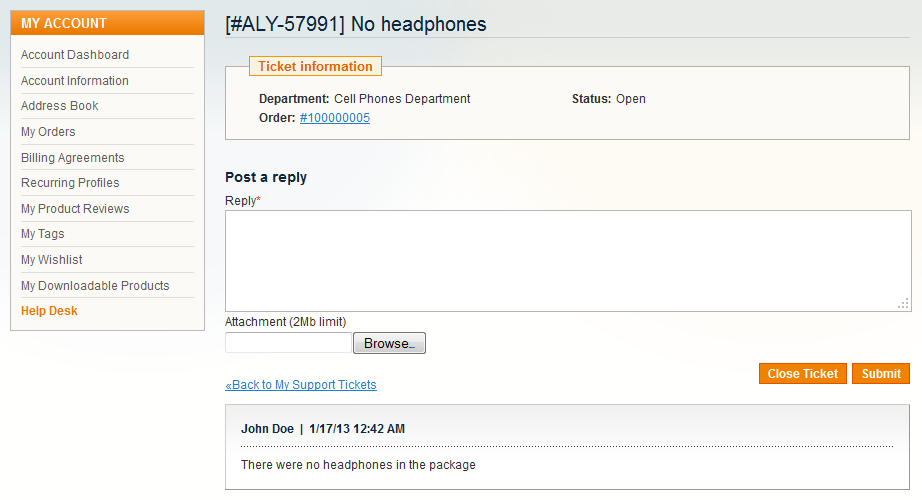Image resolution: width=922 pixels, height=500 pixels.
Task: Select Recurring Profiles menu item
Action: pos(70,183)
